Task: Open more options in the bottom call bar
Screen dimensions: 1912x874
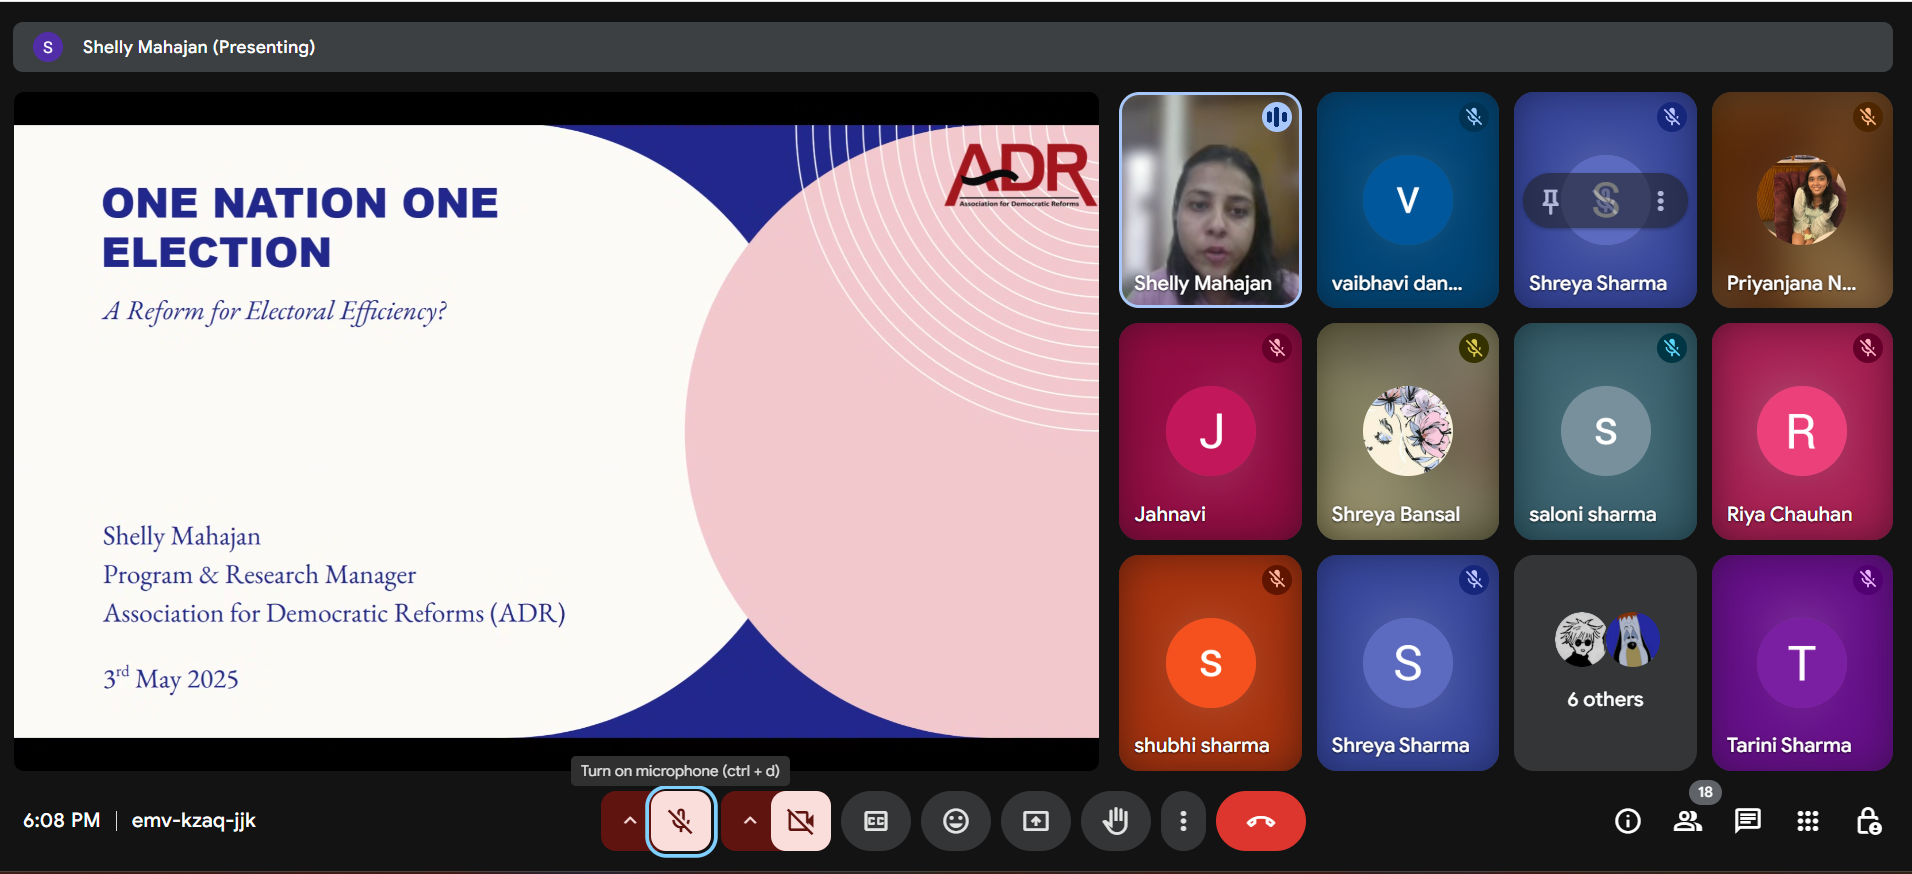Action: point(1183,821)
